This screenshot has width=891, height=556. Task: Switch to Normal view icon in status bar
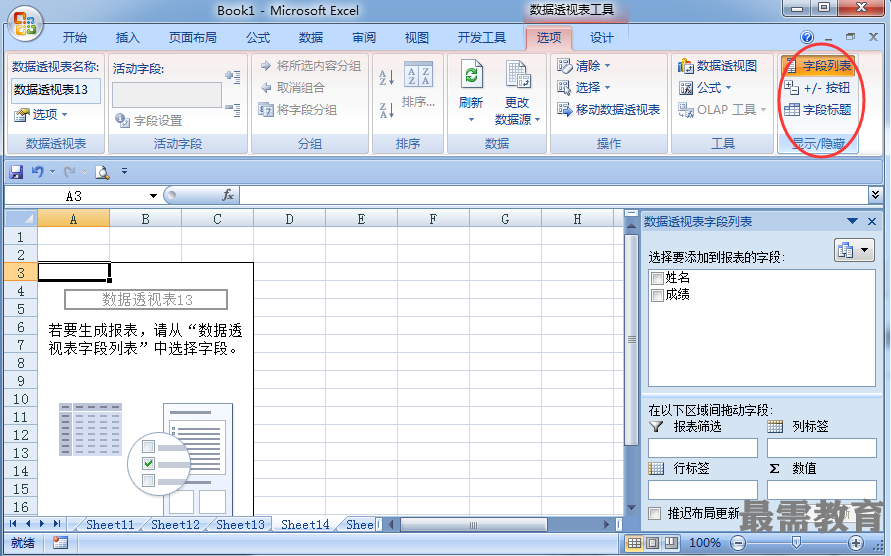634,543
